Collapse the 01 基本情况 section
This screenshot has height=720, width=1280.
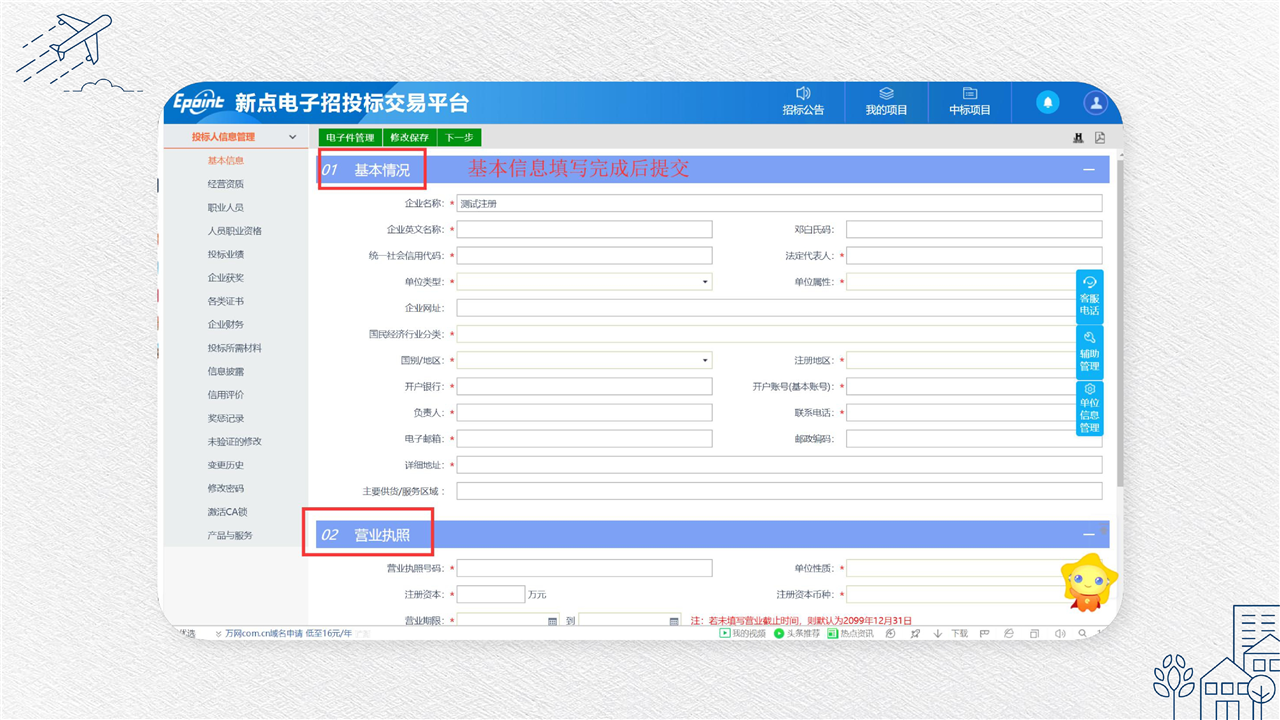click(x=1089, y=170)
